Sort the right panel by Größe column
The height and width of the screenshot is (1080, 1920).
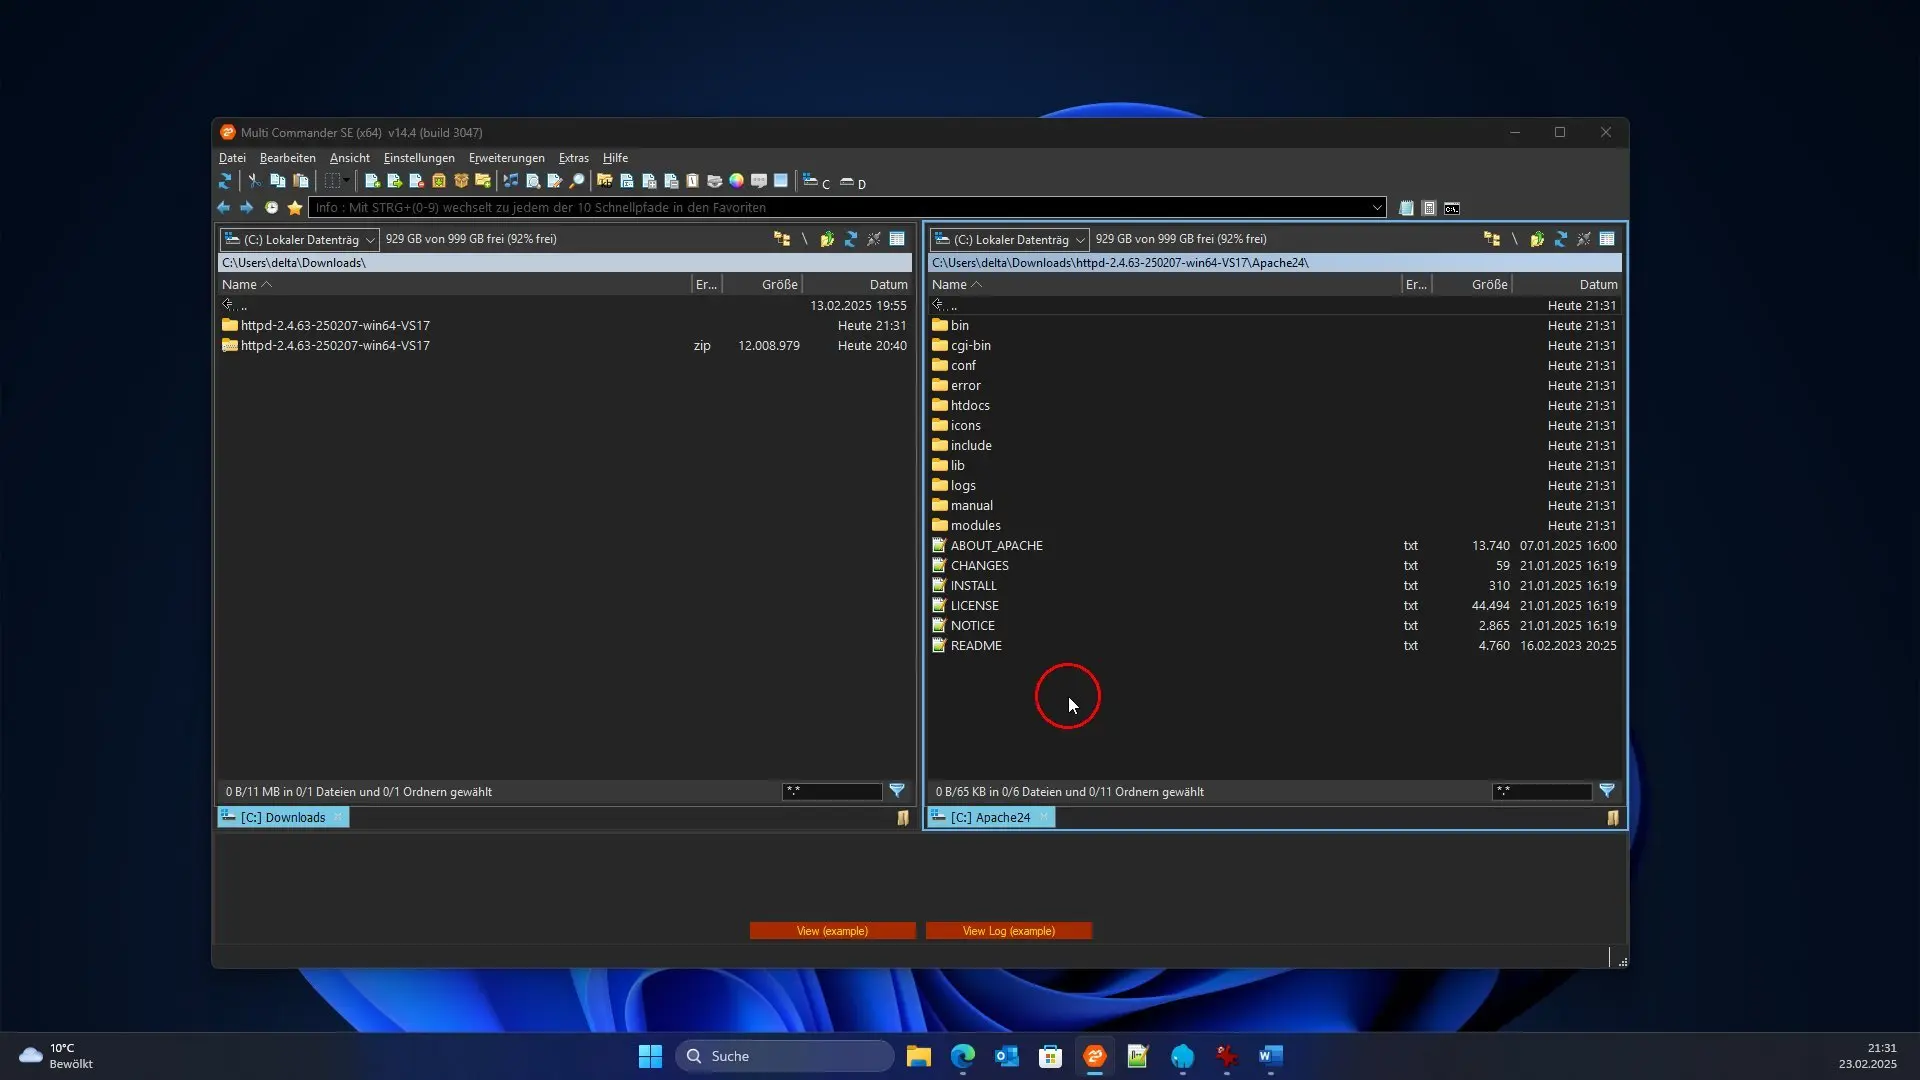coord(1471,284)
